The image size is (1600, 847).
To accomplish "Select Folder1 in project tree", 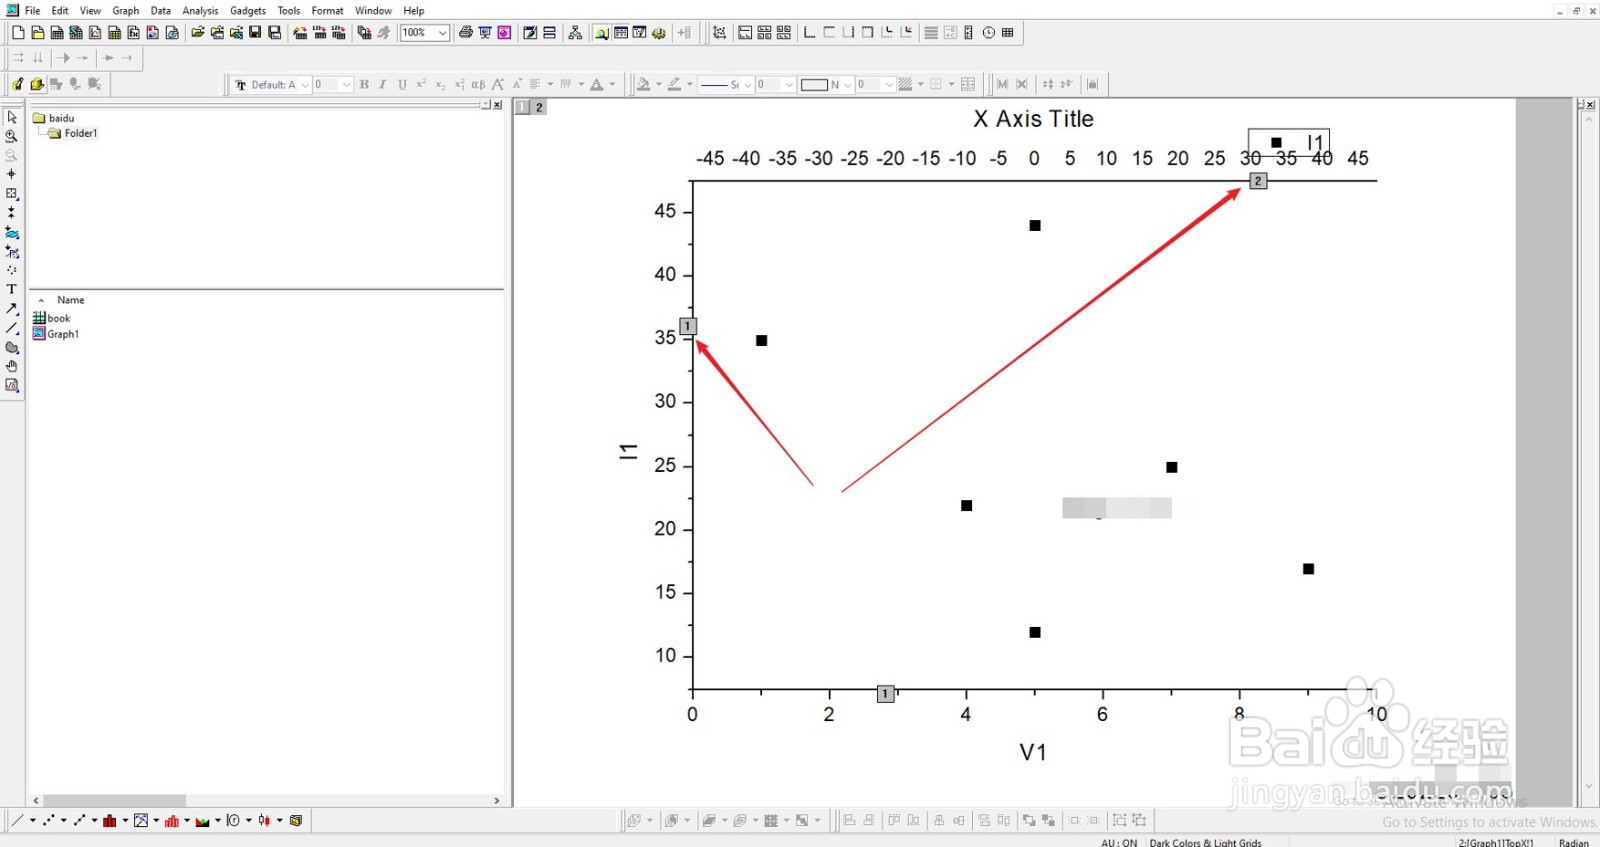I will pos(73,133).
